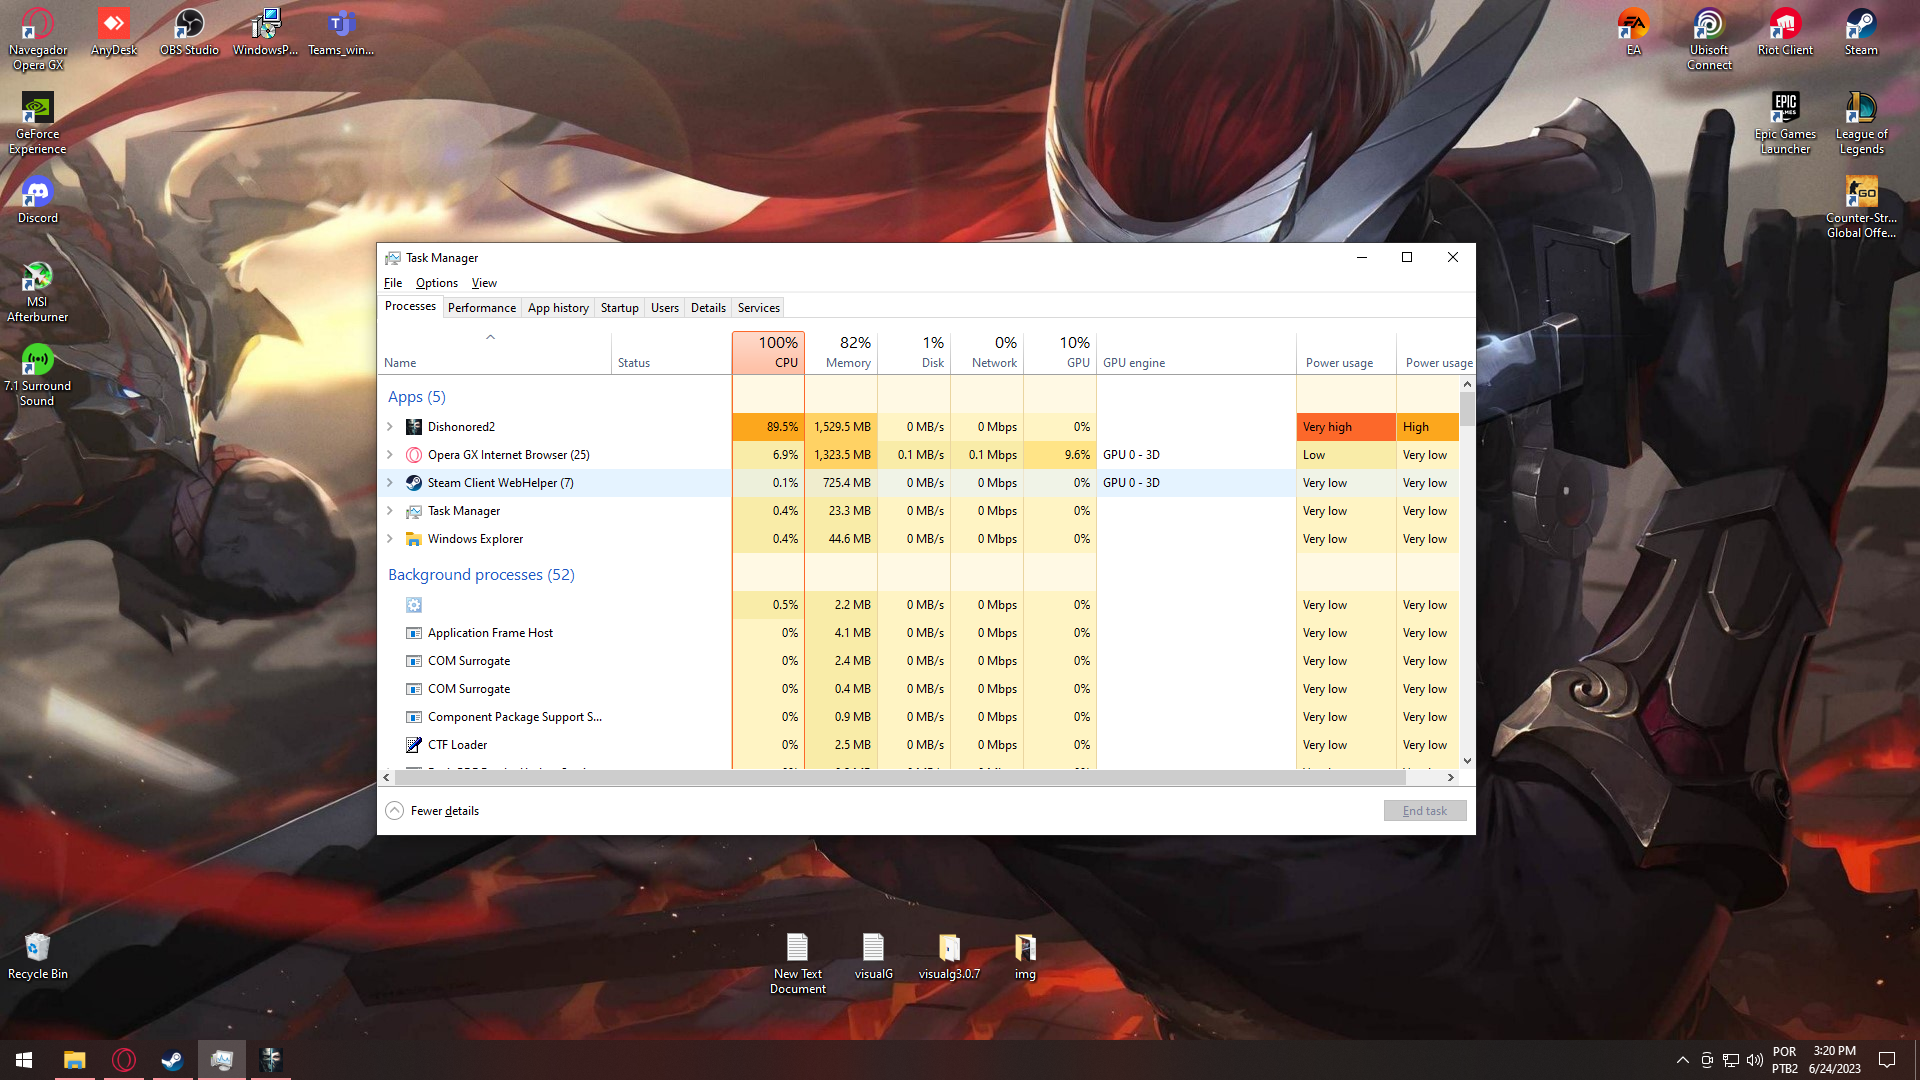Open the Recycle Bin
Screen dimensions: 1920x1080
coord(38,956)
